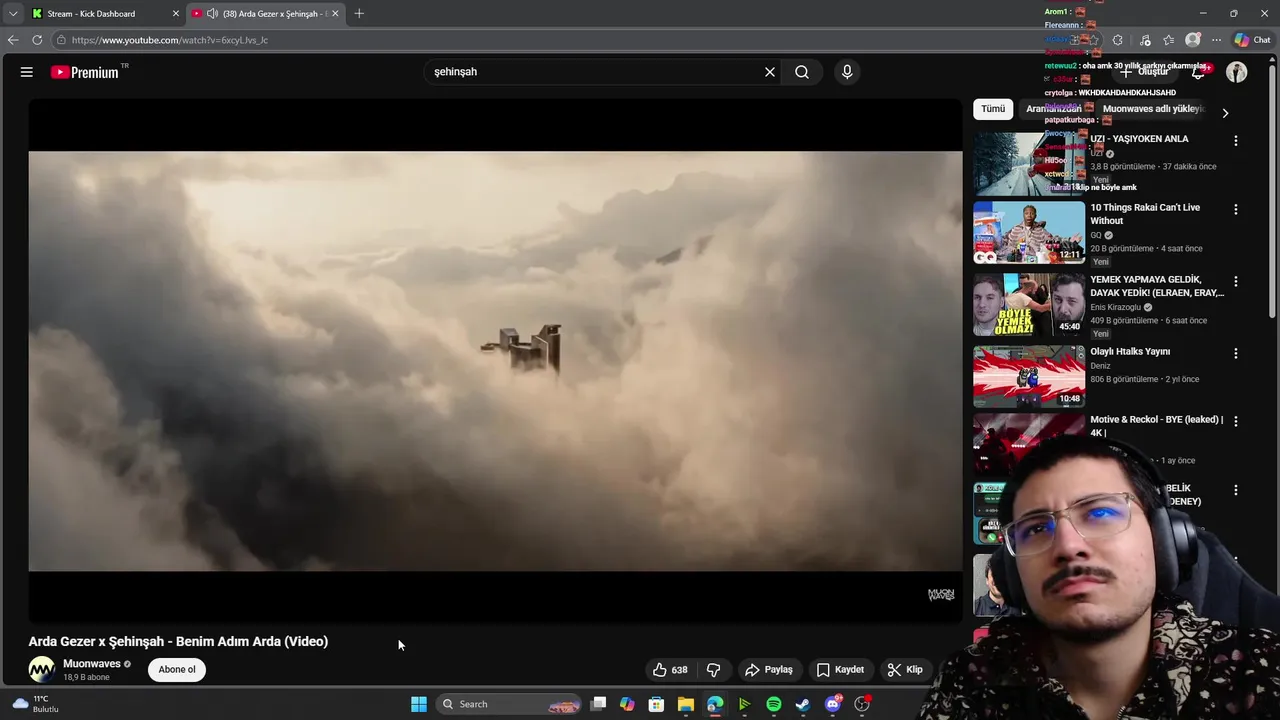Viewport: 1280px width, 720px height.
Task: Open browser settings and more menu
Action: (1216, 40)
